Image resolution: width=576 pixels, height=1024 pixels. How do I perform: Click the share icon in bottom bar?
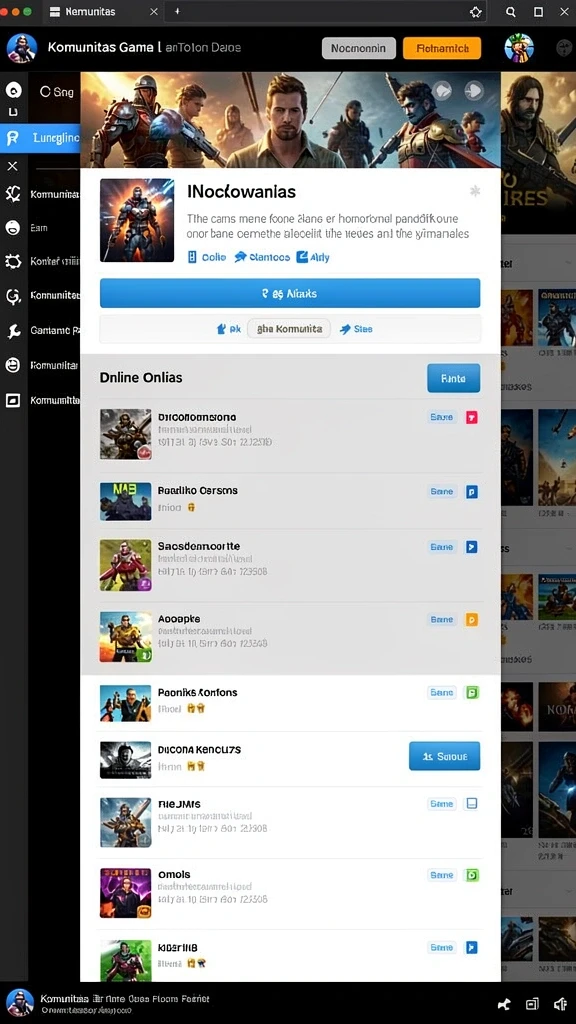click(x=504, y=1004)
